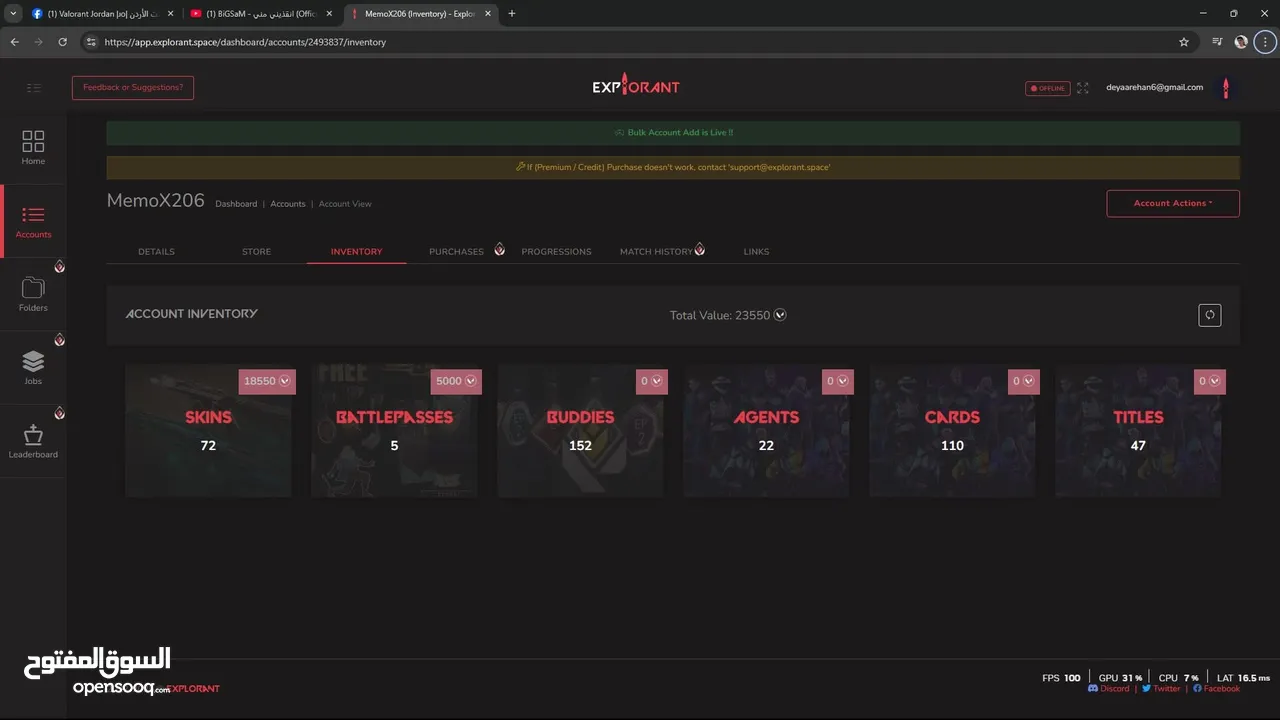Close the MemoX206 Inventory browser tab
Screen dimensions: 1280x720
pos(488,13)
